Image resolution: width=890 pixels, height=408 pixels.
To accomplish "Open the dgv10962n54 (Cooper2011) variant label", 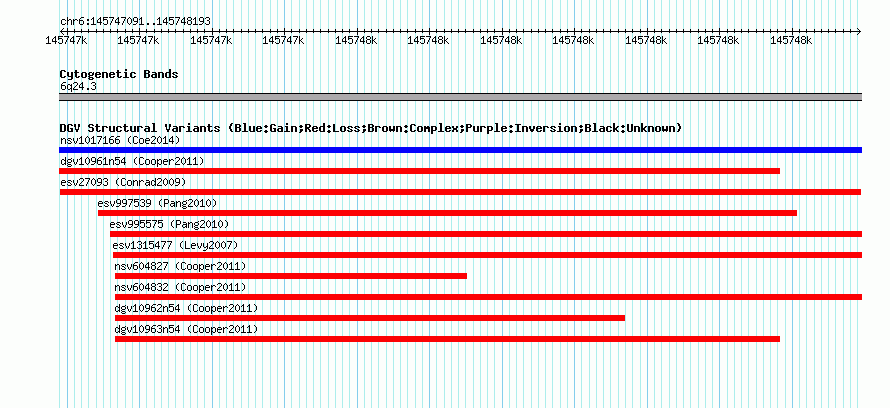I will 186,308.
